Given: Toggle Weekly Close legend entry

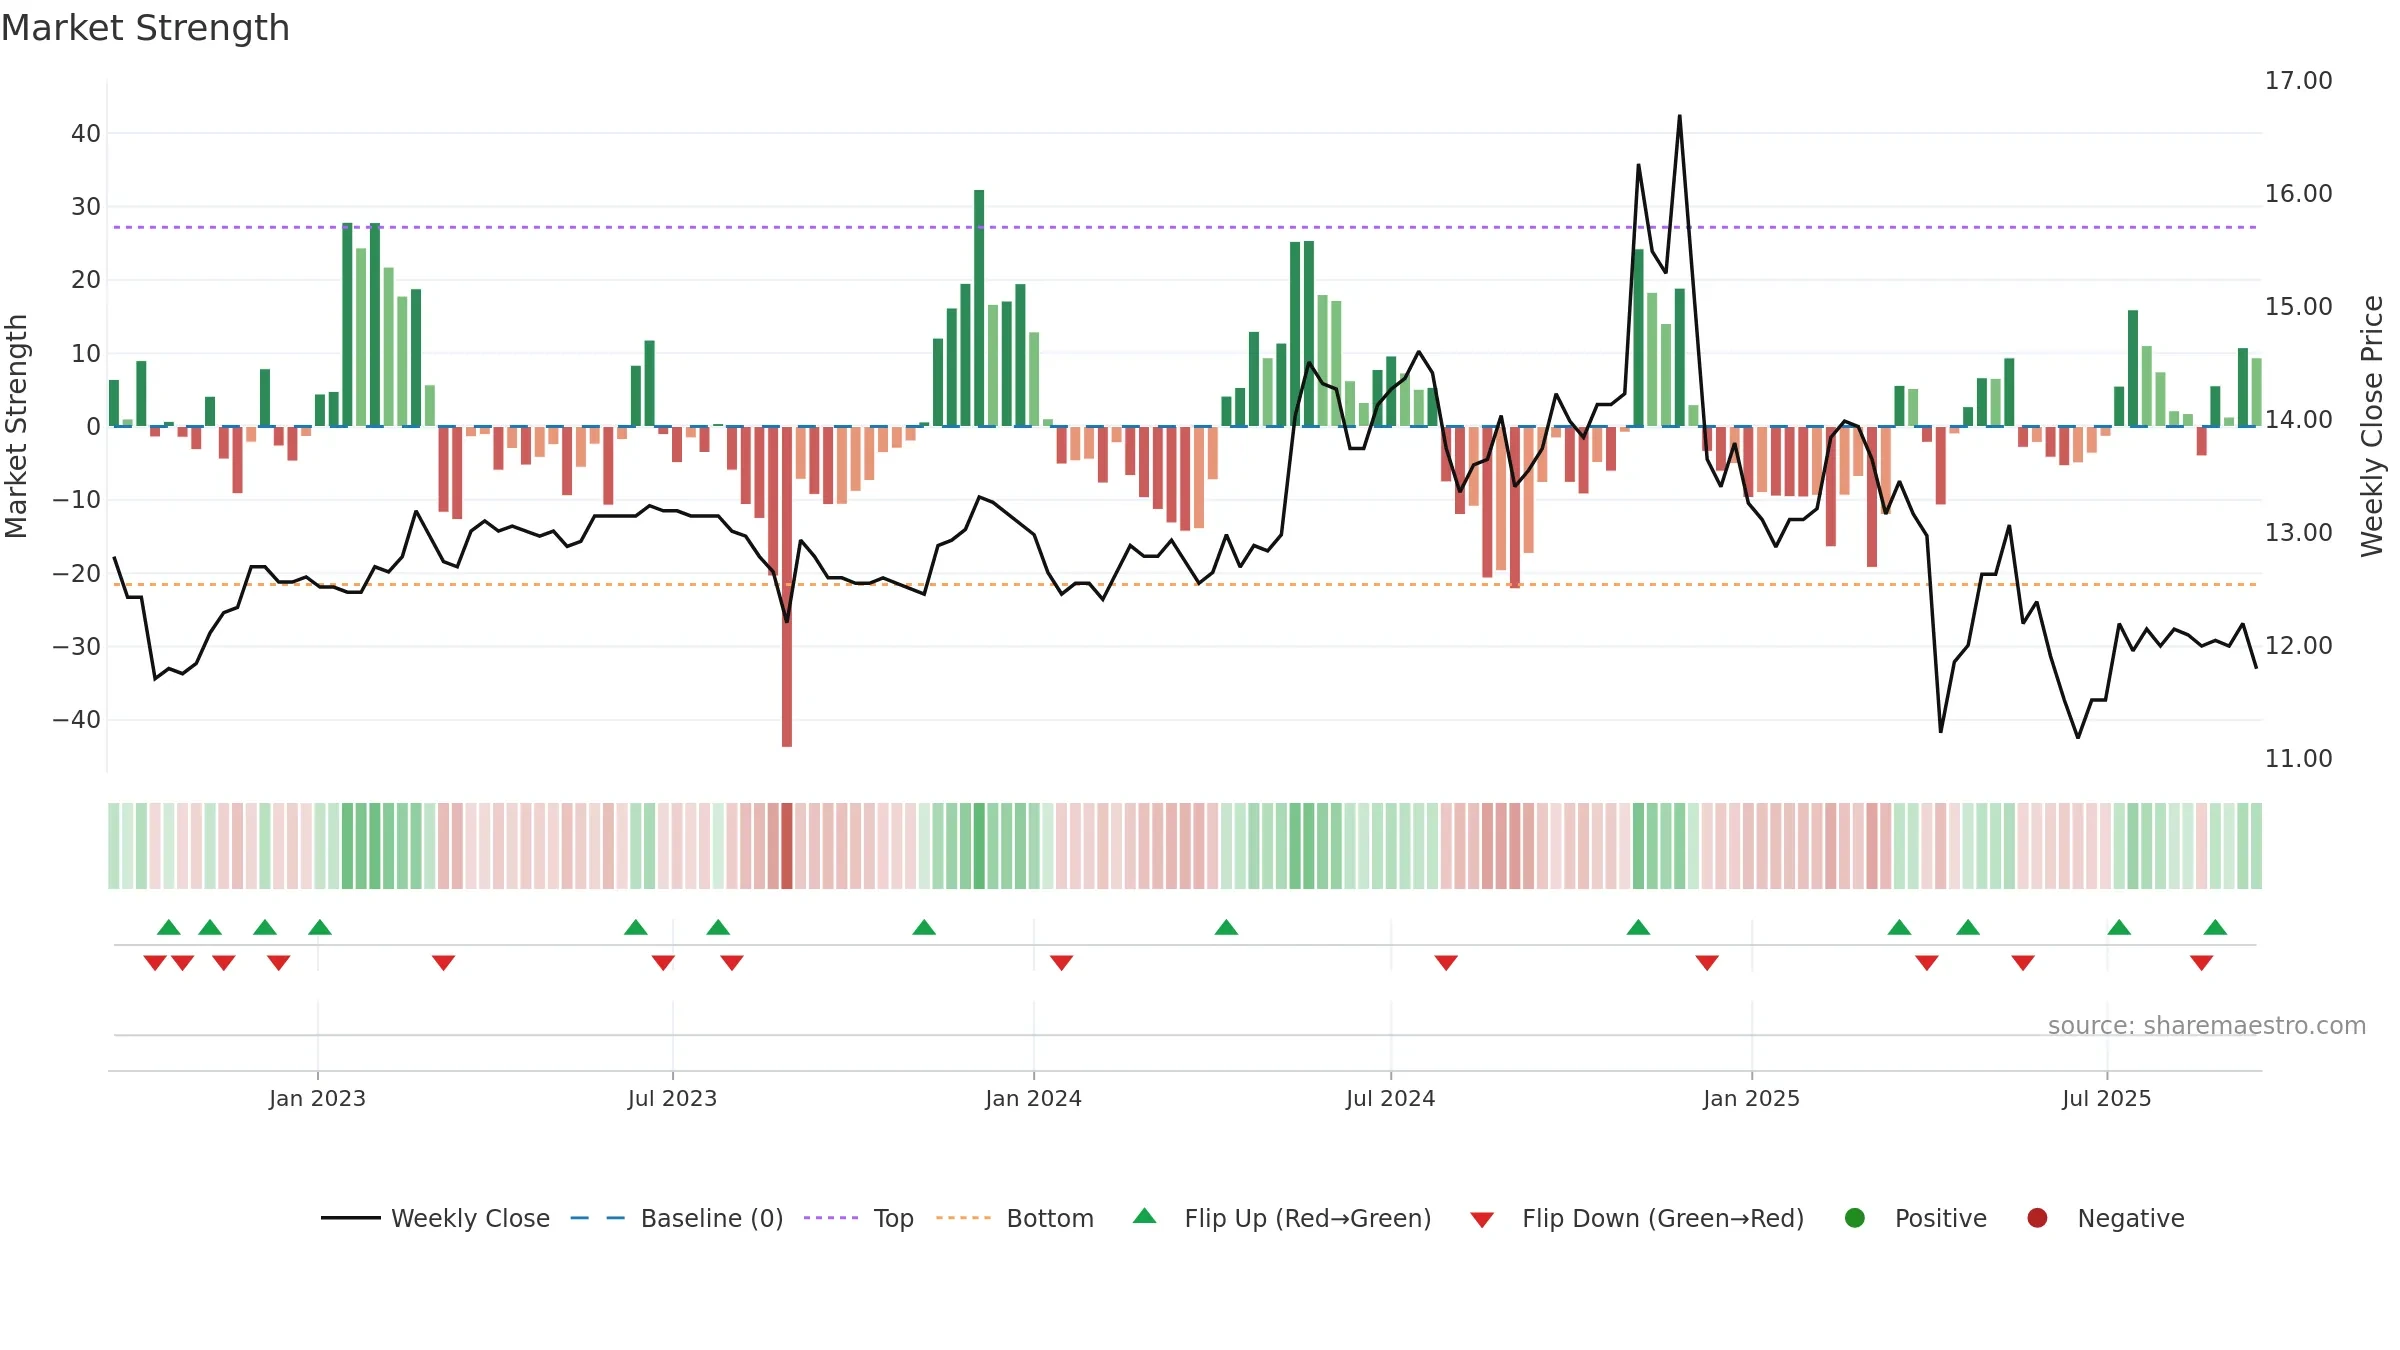Looking at the screenshot, I should click(x=436, y=1218).
